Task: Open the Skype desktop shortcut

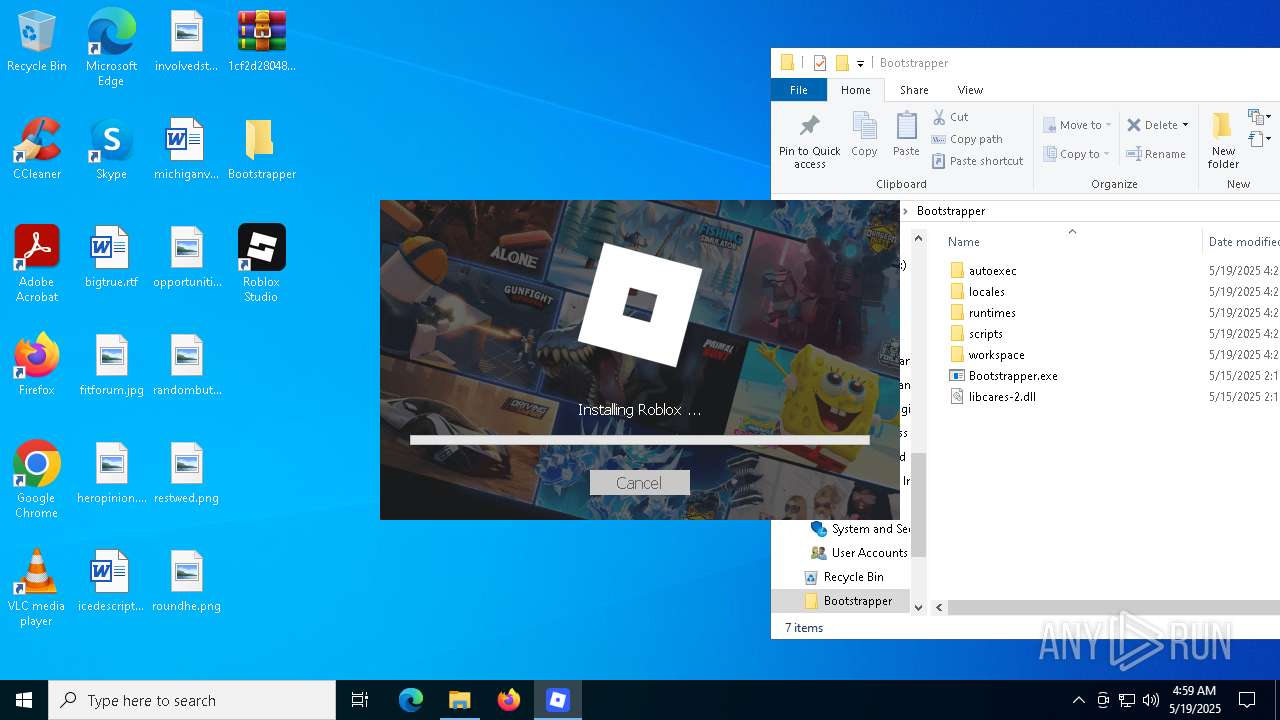Action: [111, 149]
